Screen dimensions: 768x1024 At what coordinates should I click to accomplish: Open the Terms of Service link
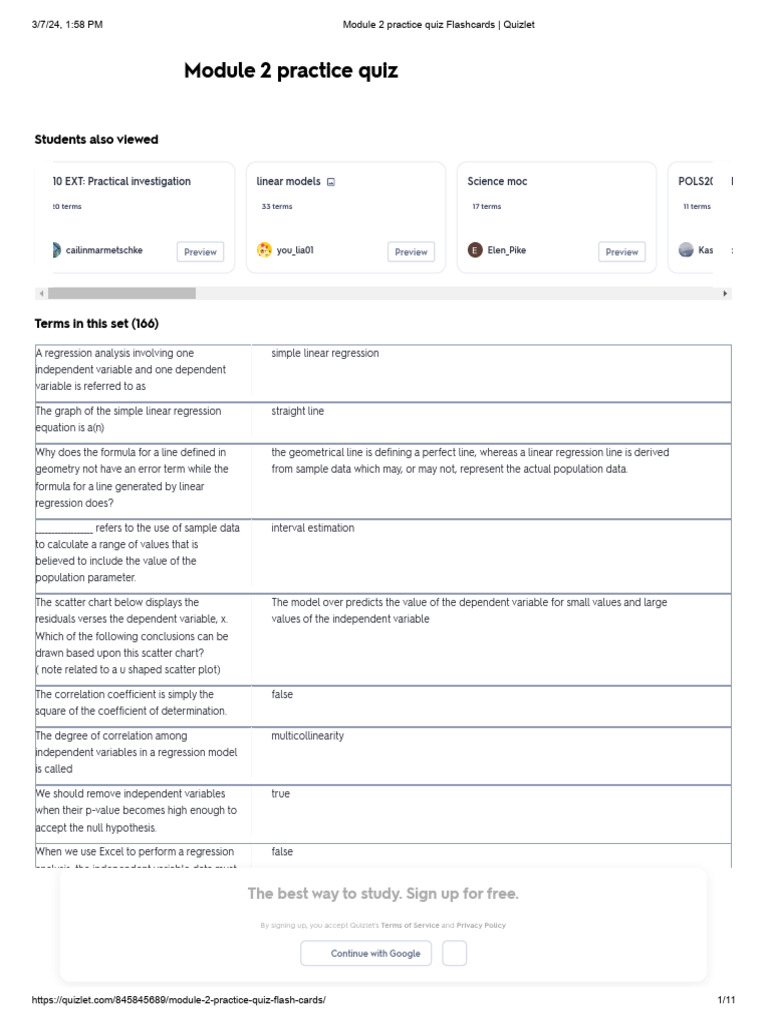click(x=410, y=926)
